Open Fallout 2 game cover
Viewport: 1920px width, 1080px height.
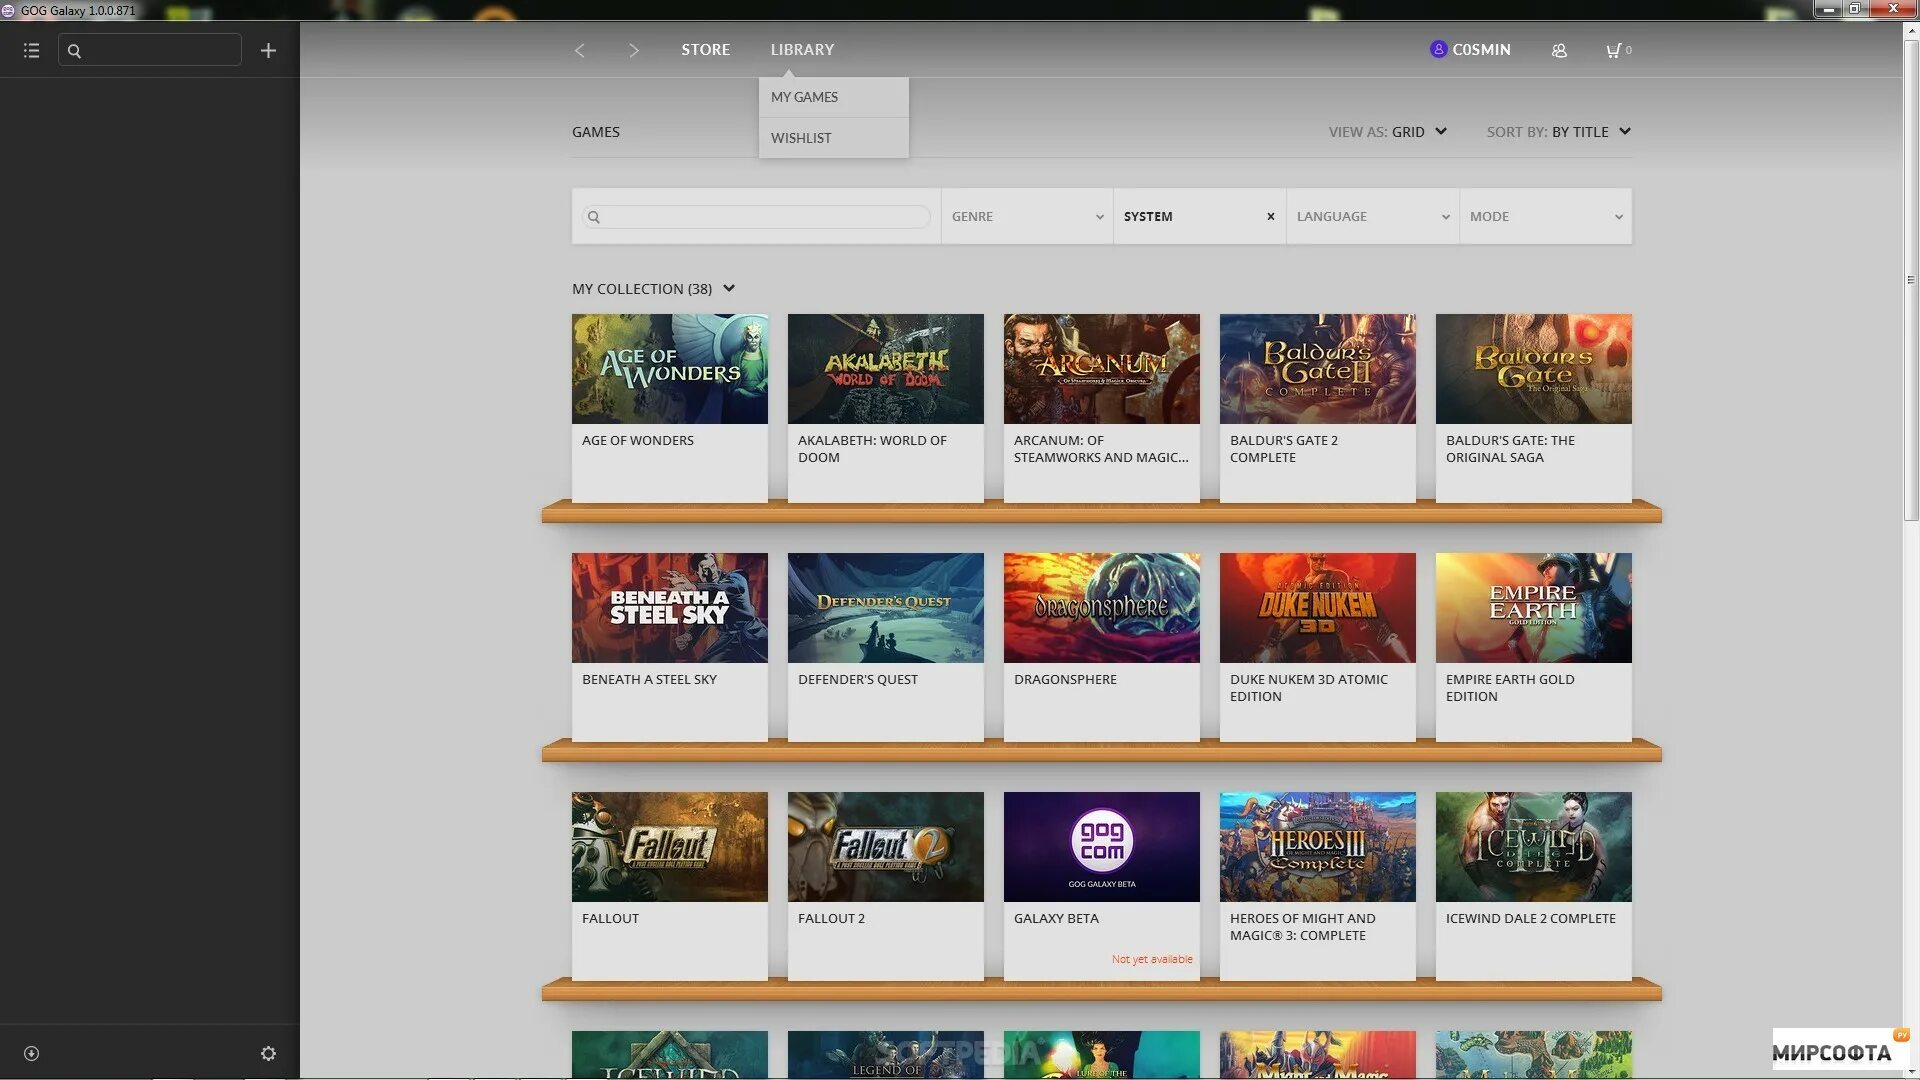point(886,847)
